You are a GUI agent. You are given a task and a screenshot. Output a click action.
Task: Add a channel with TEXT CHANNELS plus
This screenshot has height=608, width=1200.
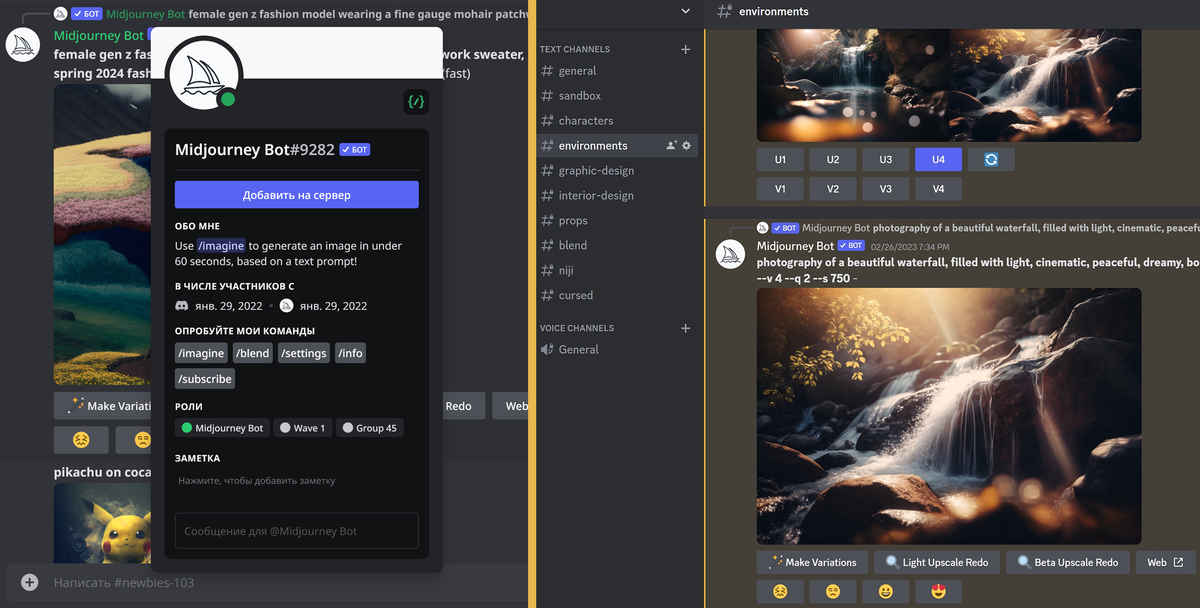[x=685, y=49]
